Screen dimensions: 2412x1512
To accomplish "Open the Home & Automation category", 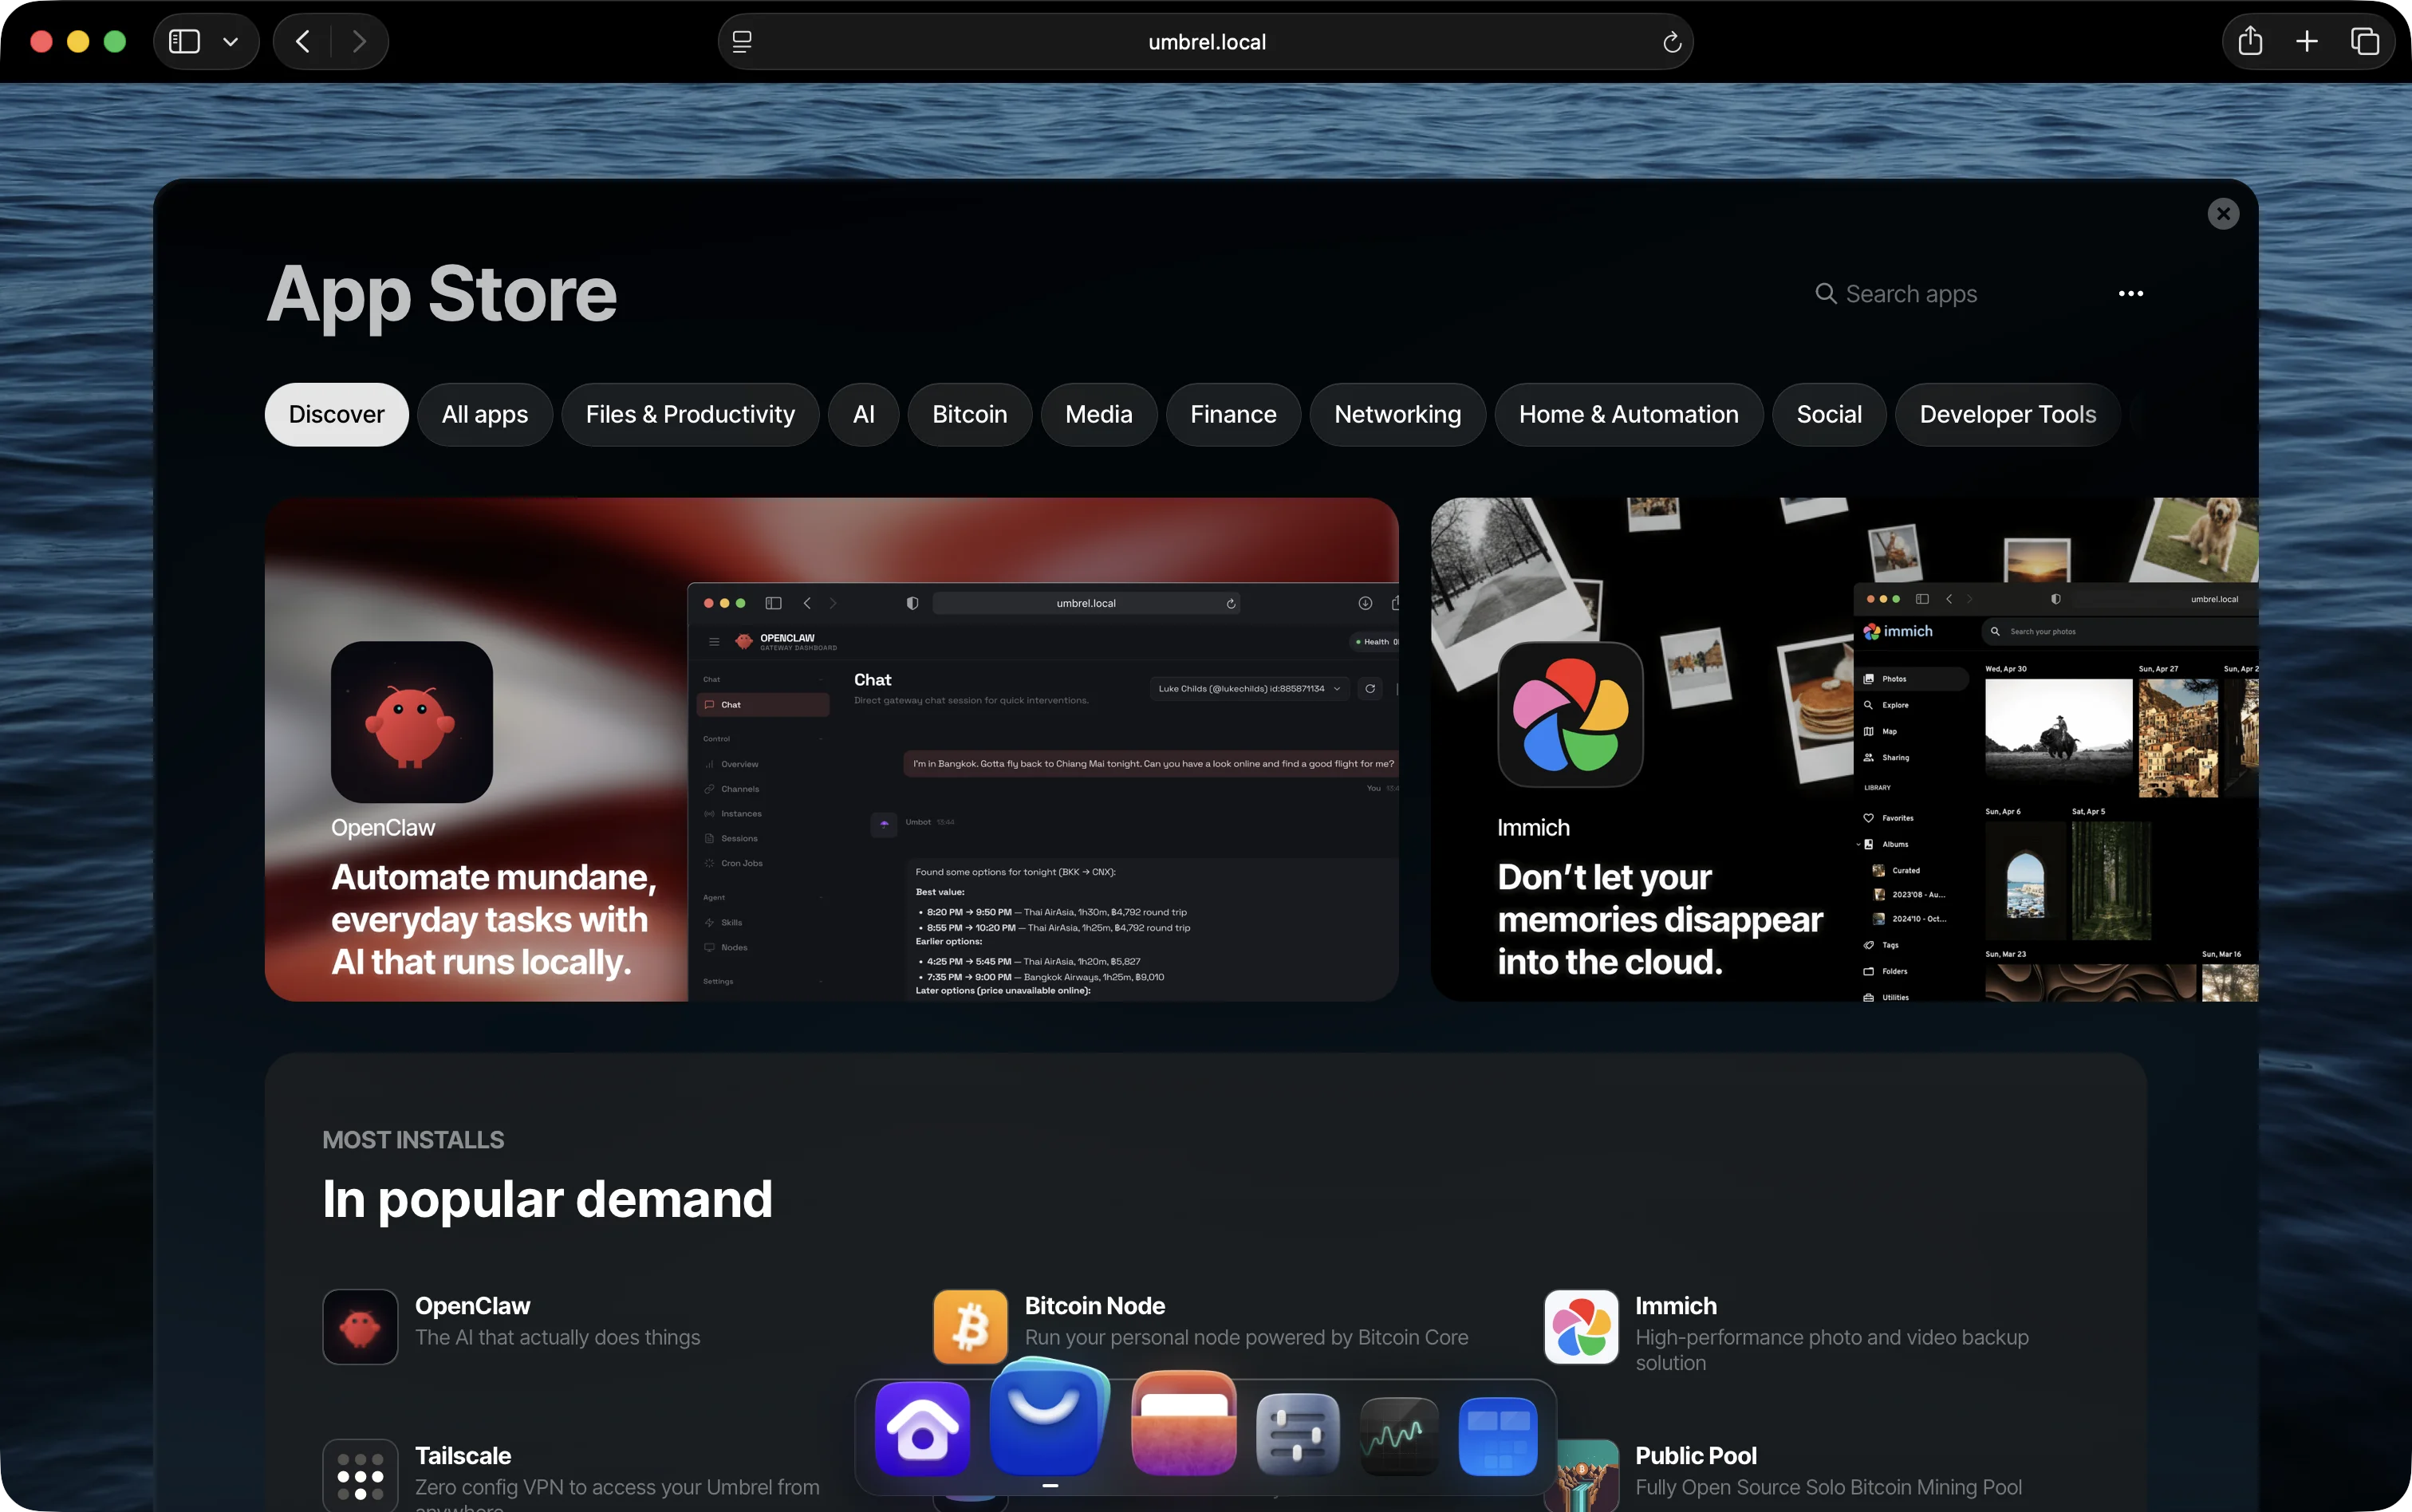I will pyautogui.click(x=1628, y=414).
